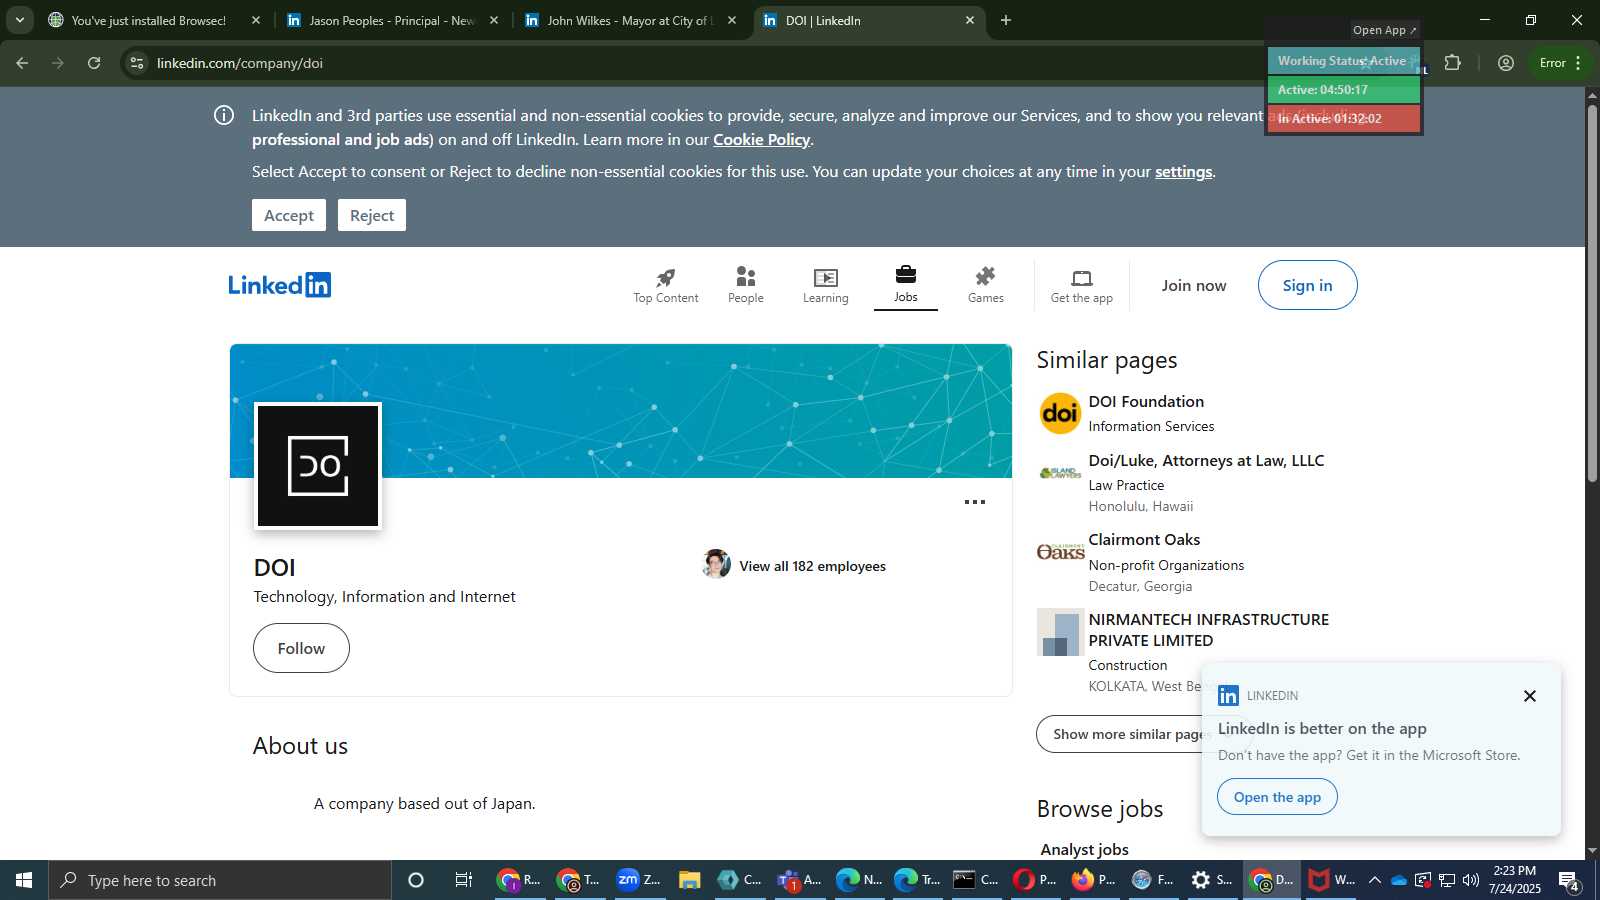The width and height of the screenshot is (1600, 900).
Task: Open File Explorer from taskbar
Action: click(689, 880)
